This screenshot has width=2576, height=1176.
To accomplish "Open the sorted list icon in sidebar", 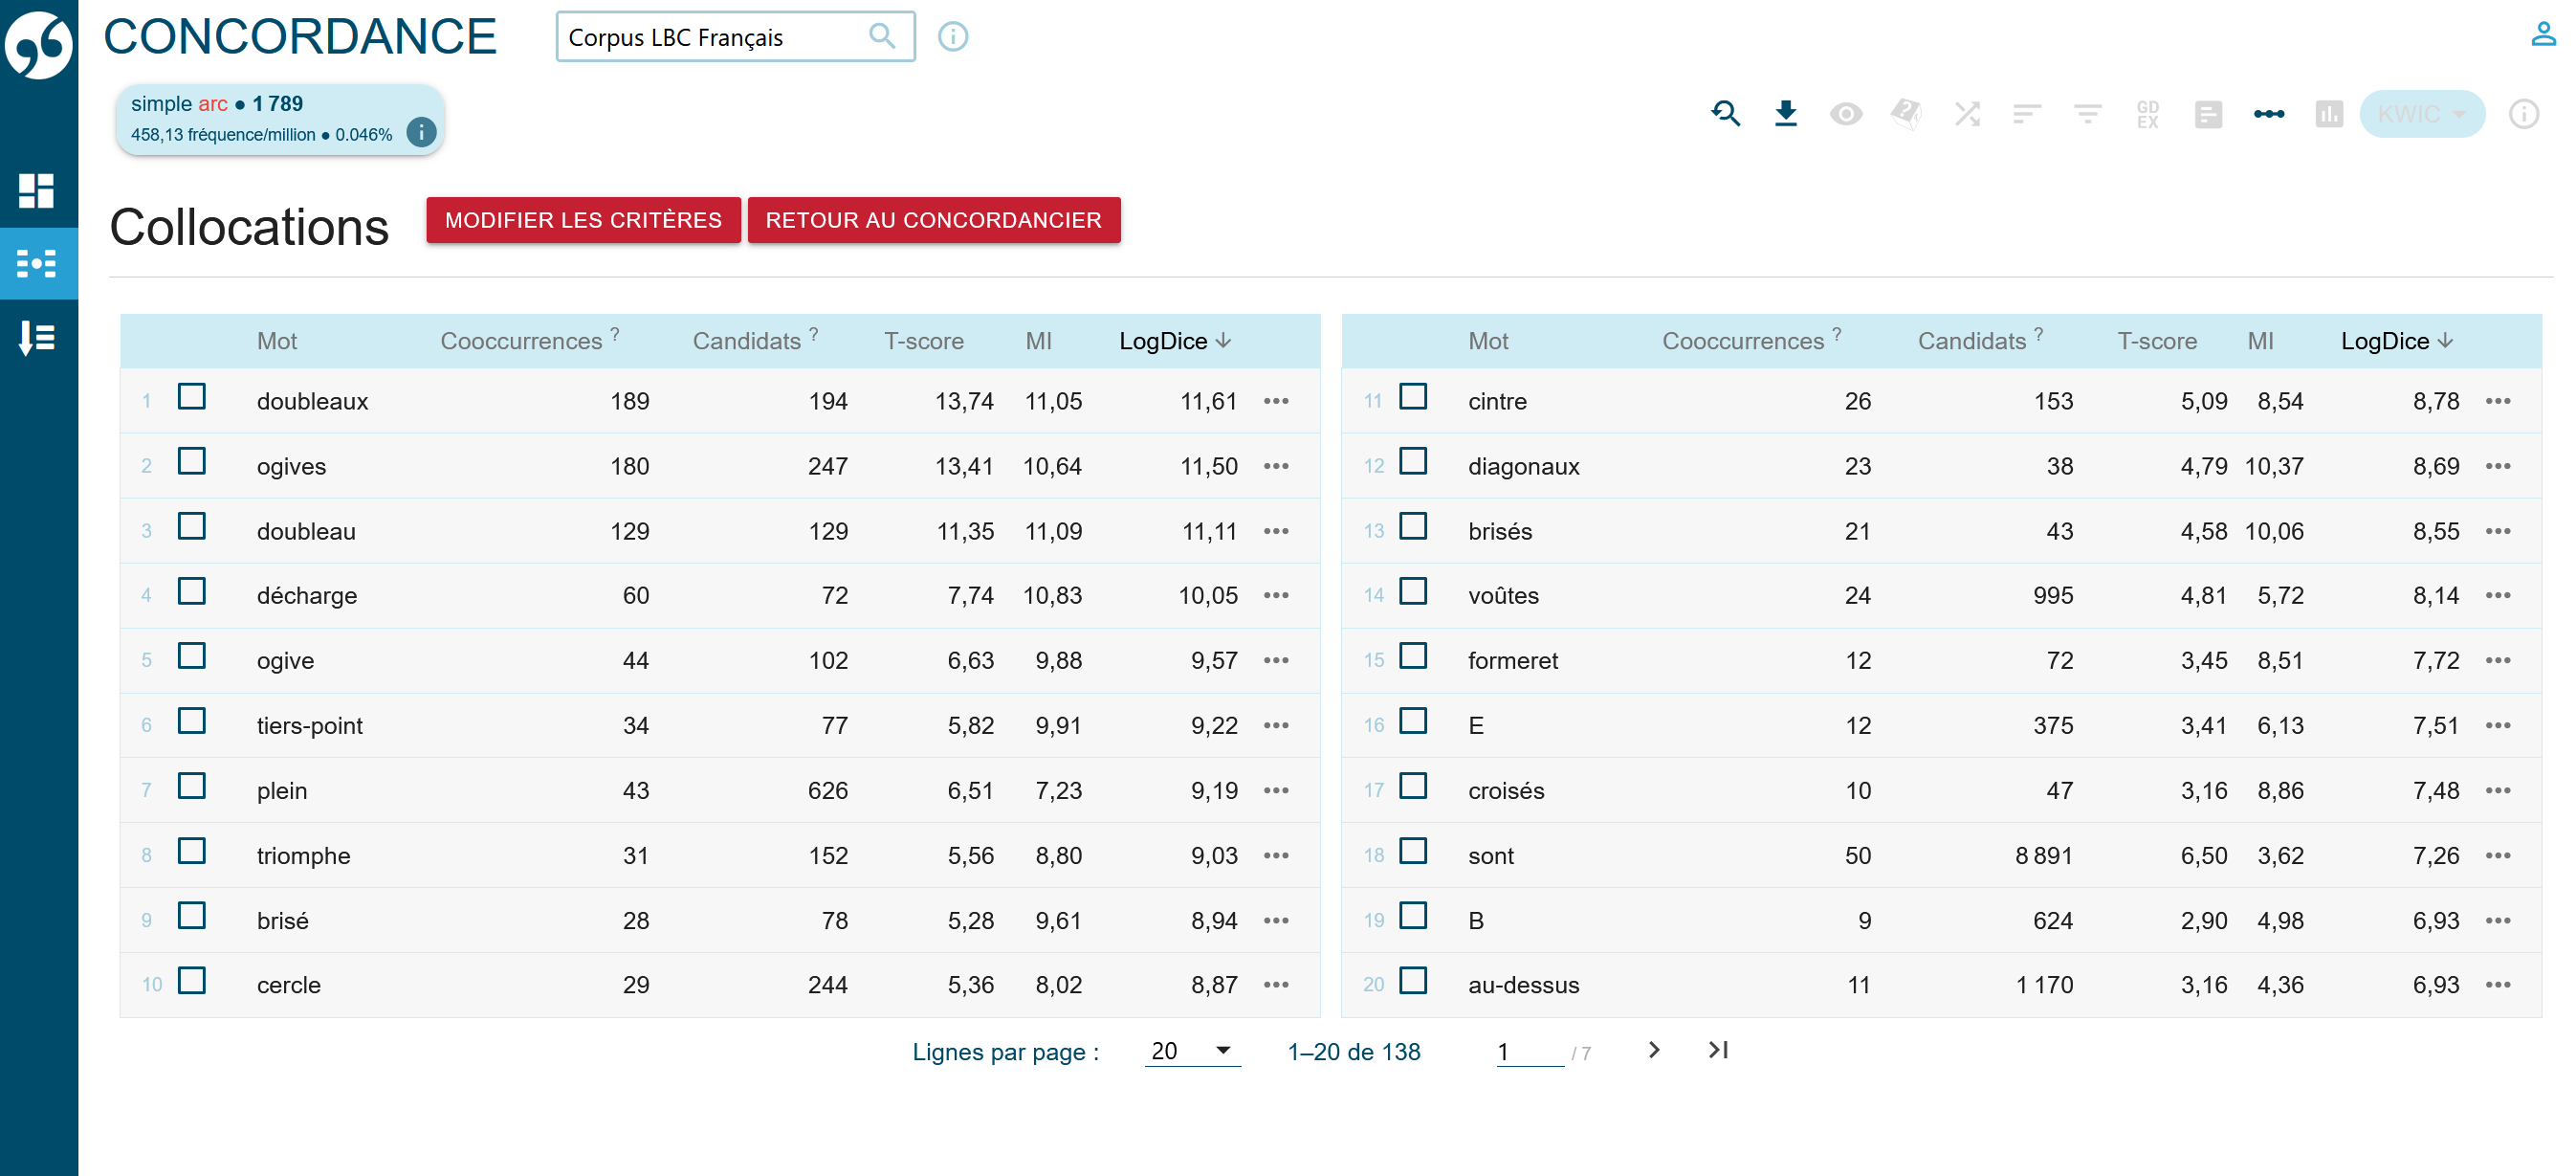I will coord(37,338).
